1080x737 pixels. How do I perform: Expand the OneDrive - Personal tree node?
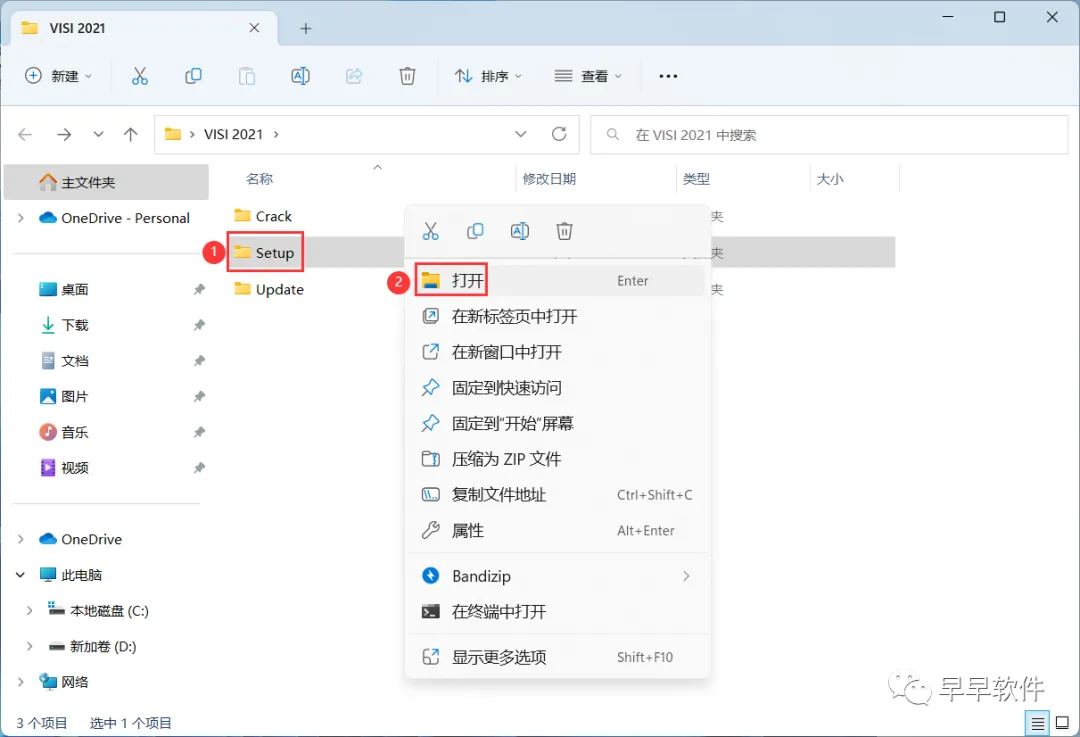(x=21, y=218)
